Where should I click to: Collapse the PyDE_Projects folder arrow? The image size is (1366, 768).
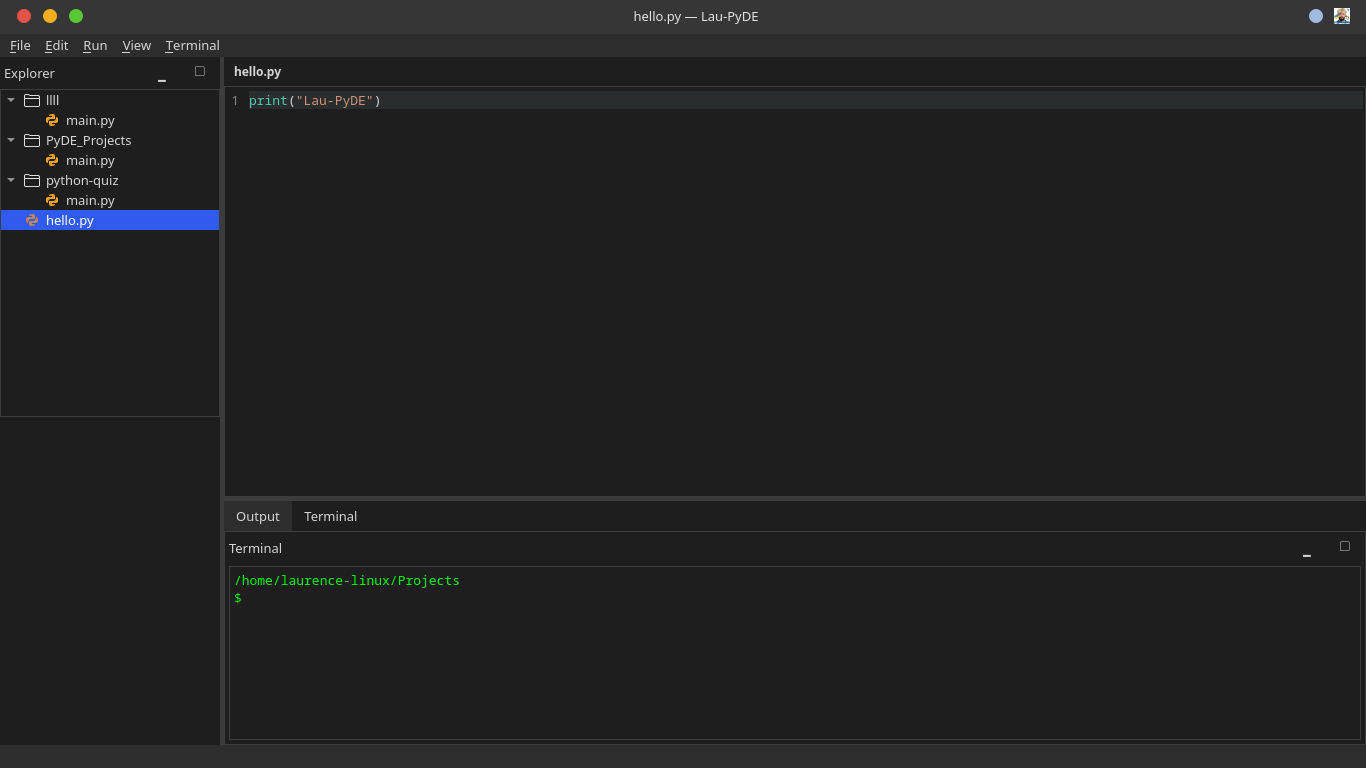click(11, 140)
